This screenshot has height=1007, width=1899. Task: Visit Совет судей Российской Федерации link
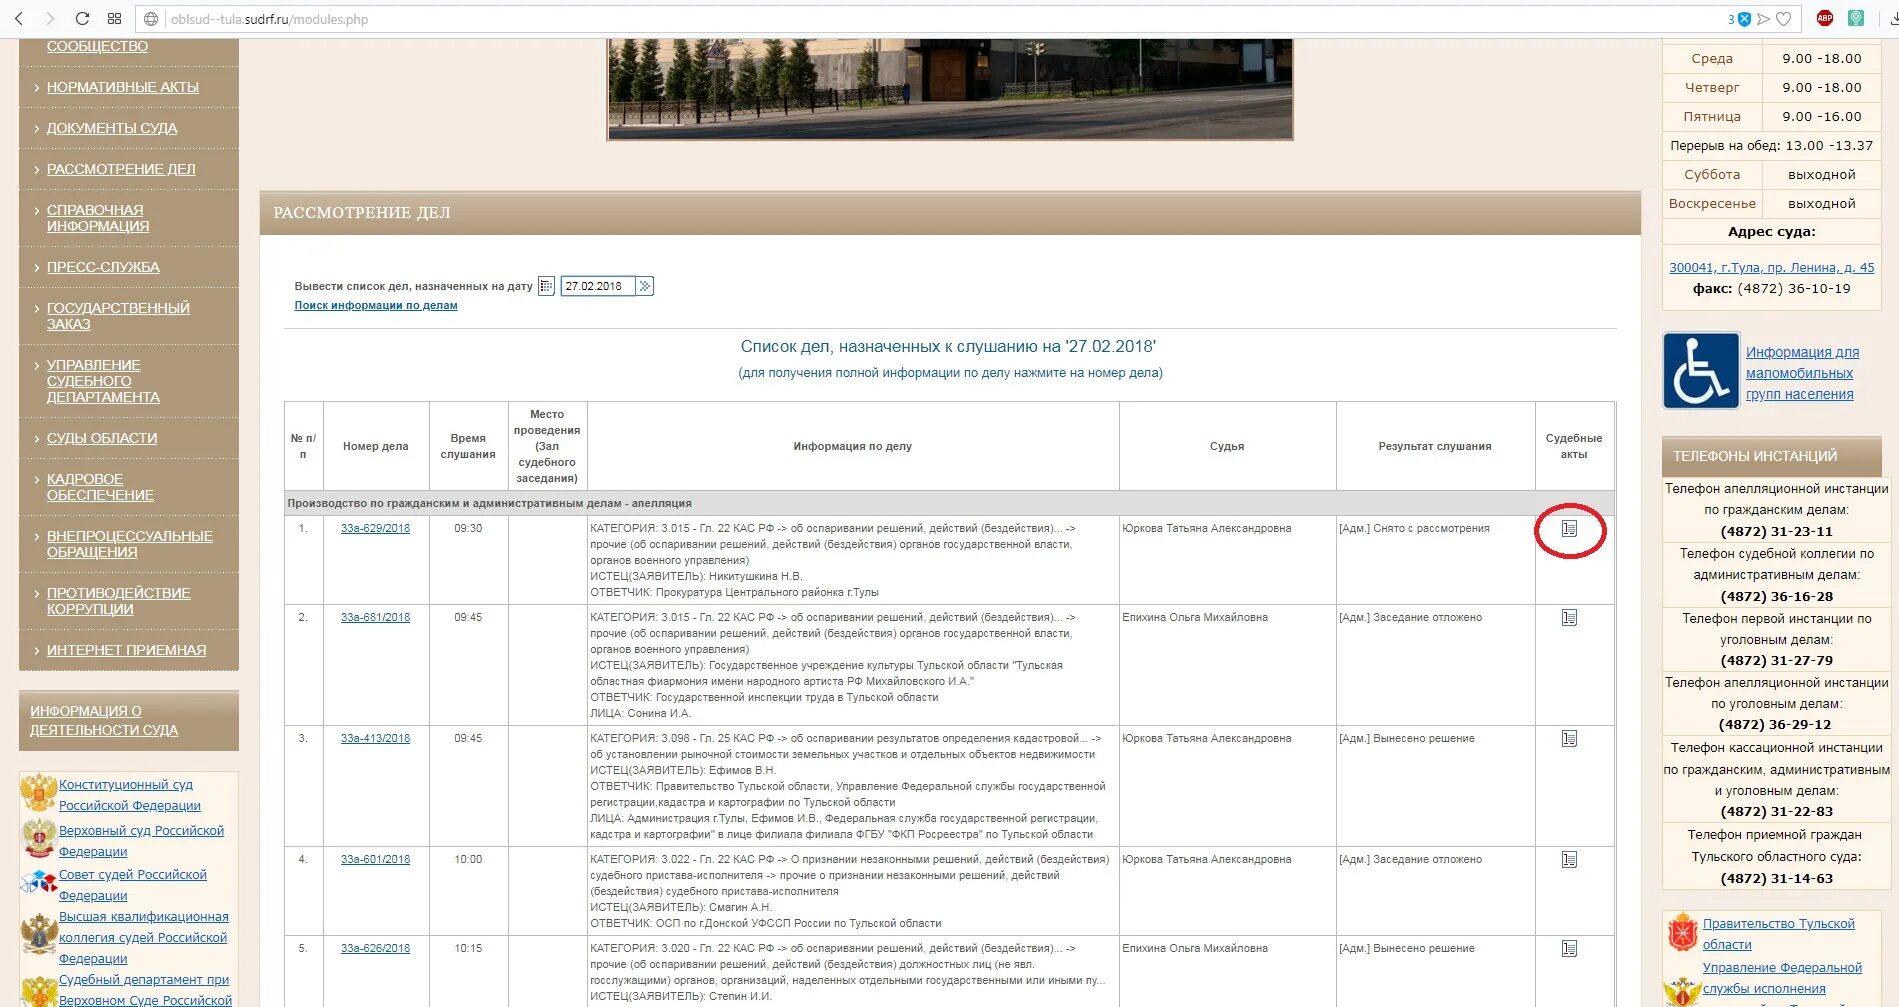(x=133, y=885)
